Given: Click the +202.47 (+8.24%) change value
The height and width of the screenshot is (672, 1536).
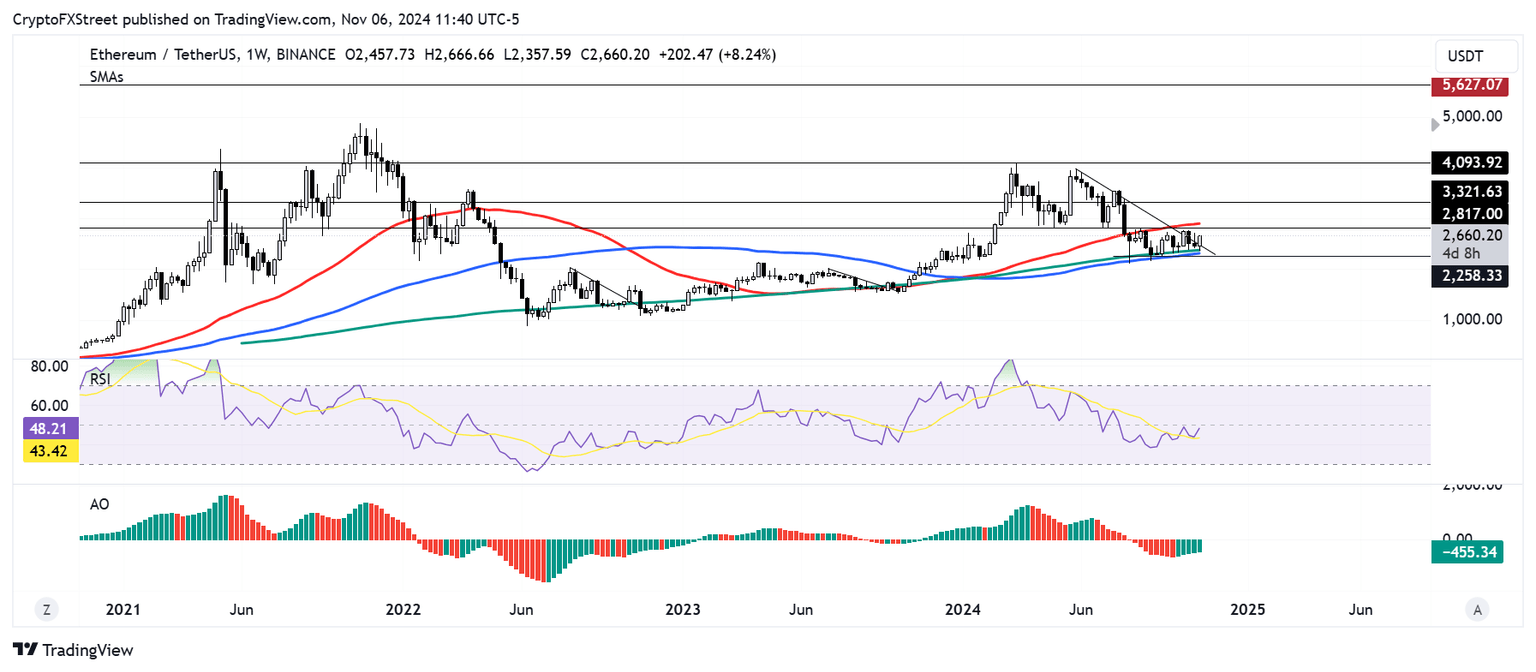Looking at the screenshot, I should 715,55.
